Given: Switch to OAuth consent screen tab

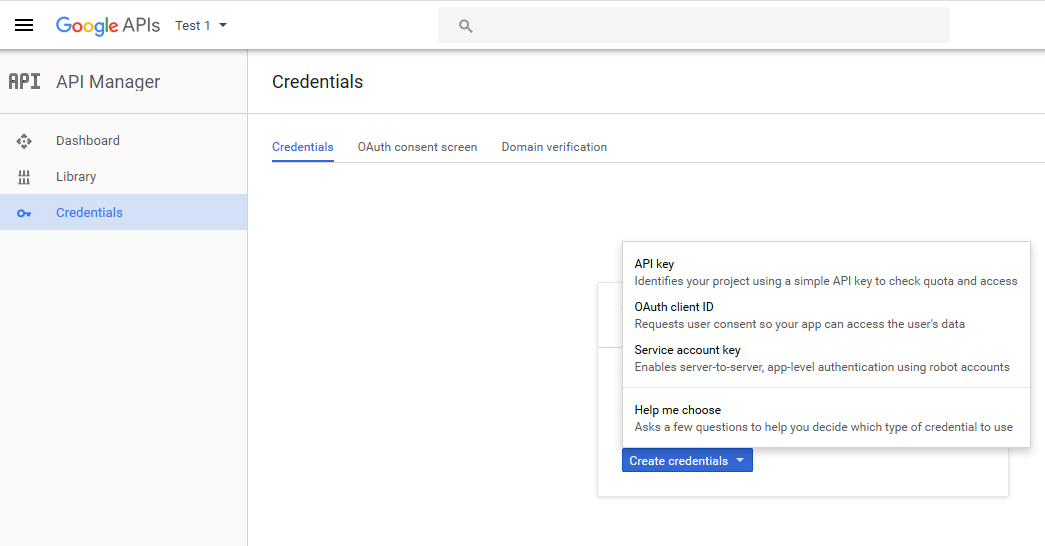Looking at the screenshot, I should pos(417,147).
